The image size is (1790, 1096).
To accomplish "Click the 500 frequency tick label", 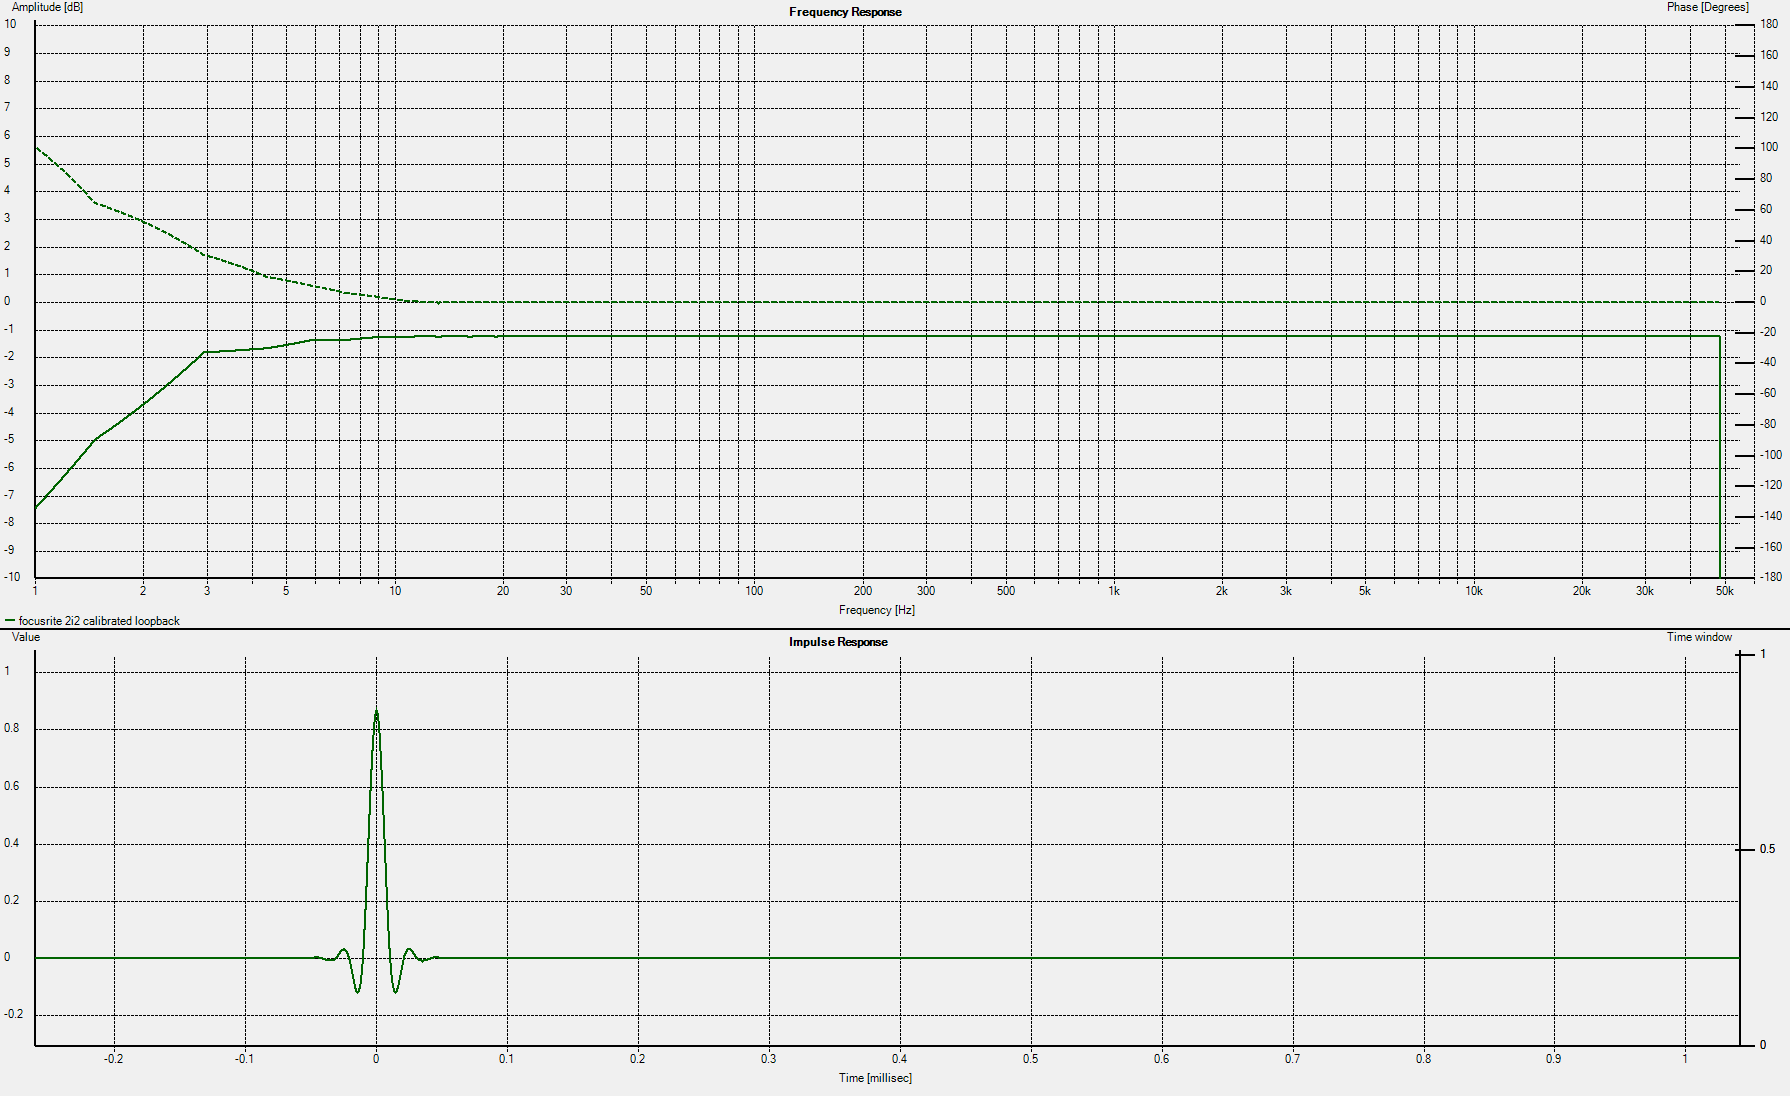I will point(1006,591).
